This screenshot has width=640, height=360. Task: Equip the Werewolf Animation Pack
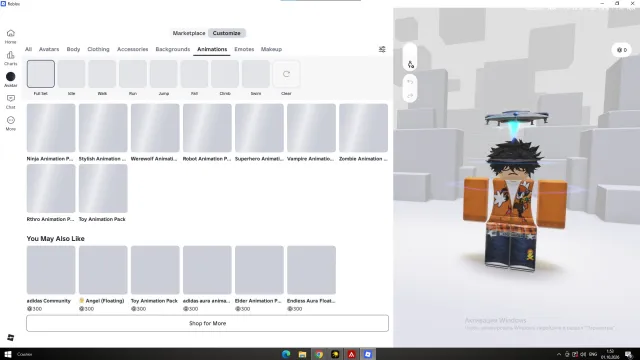tap(155, 128)
